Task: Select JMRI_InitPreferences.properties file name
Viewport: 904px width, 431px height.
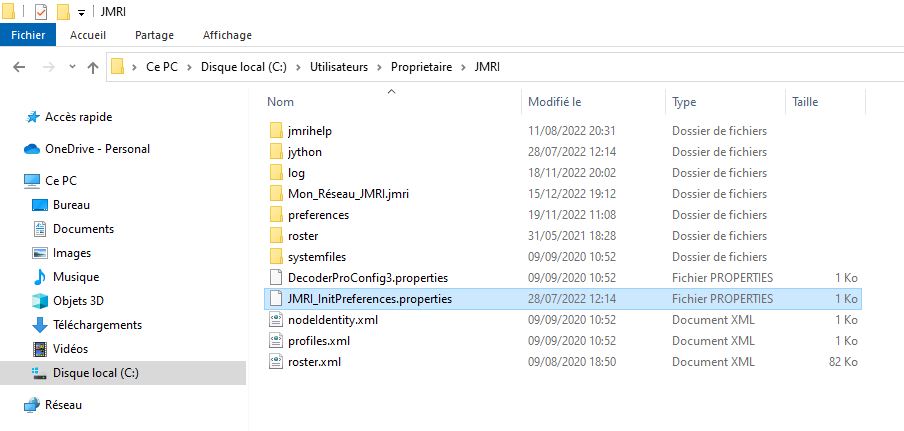Action: tap(370, 298)
